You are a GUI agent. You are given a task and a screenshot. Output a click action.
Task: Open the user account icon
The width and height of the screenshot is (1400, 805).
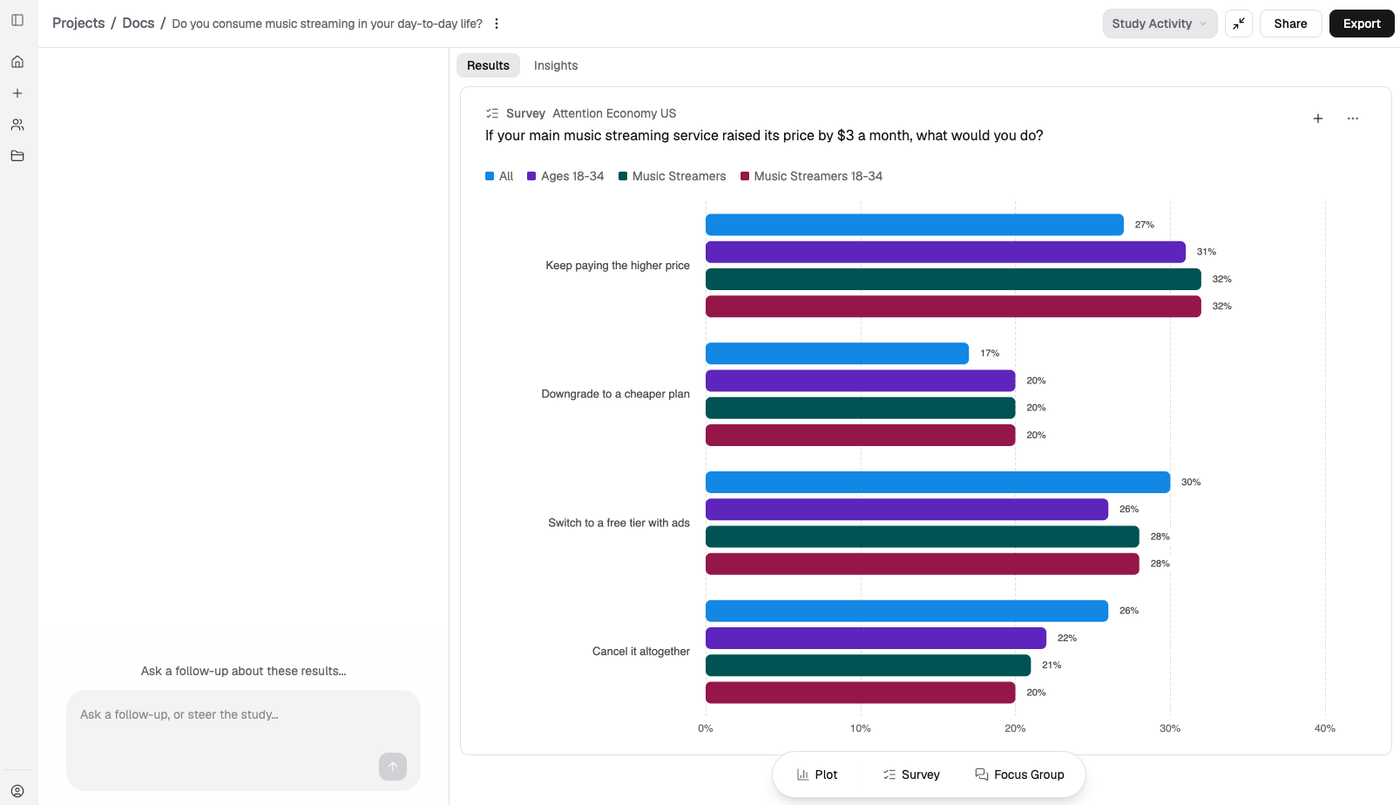click(x=17, y=791)
